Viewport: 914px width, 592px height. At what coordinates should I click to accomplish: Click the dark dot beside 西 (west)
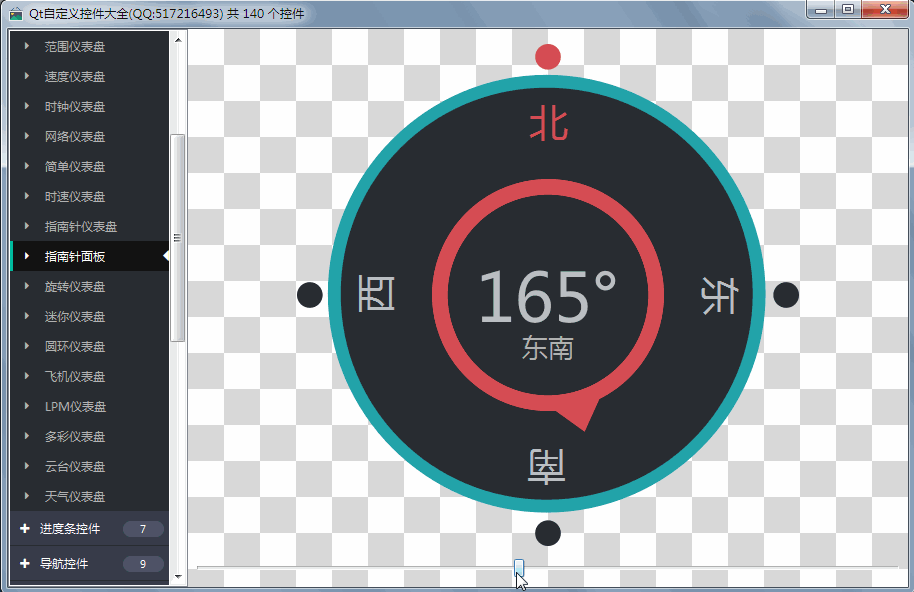coord(310,295)
